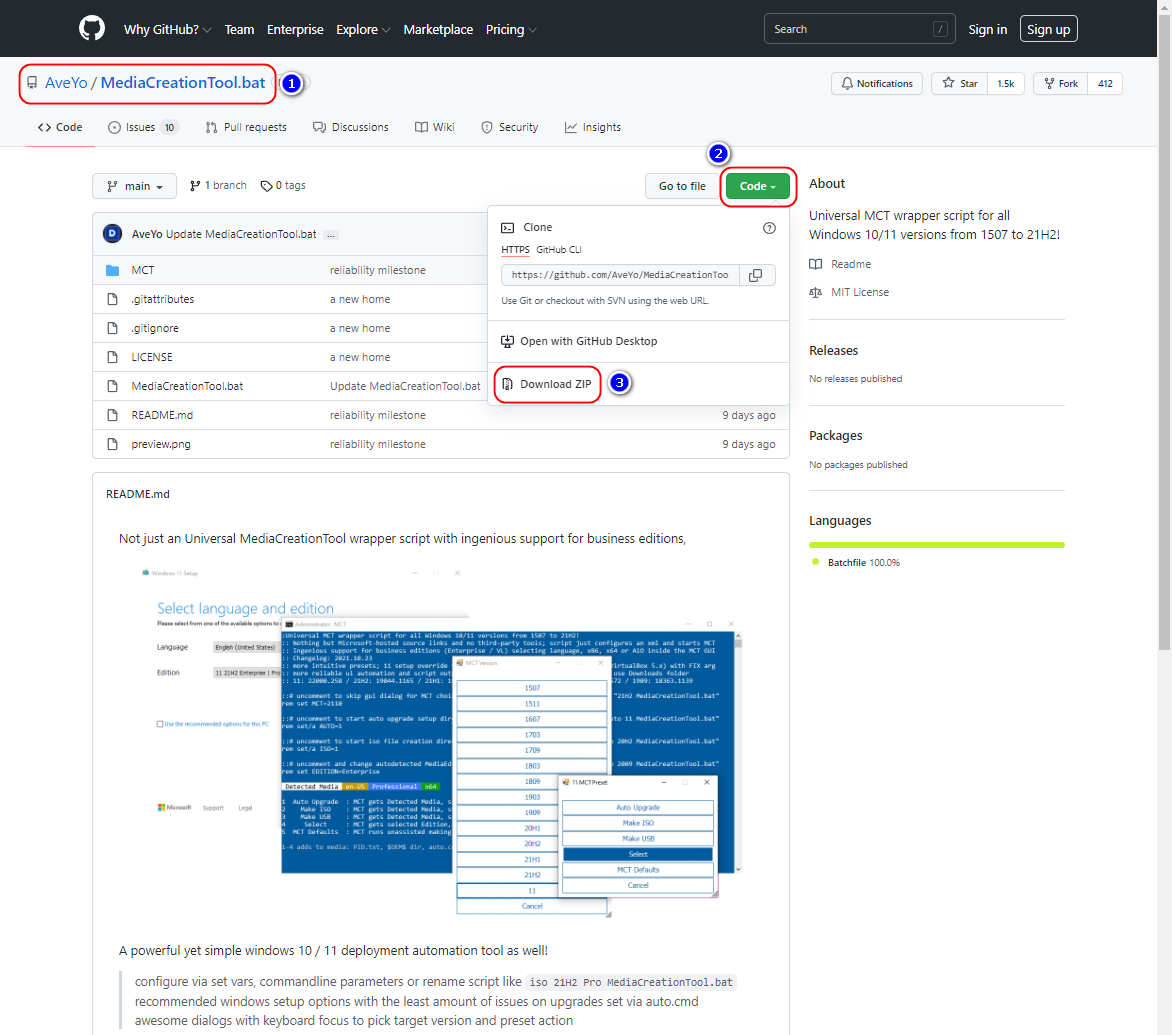Open the preview.png file

161,445
